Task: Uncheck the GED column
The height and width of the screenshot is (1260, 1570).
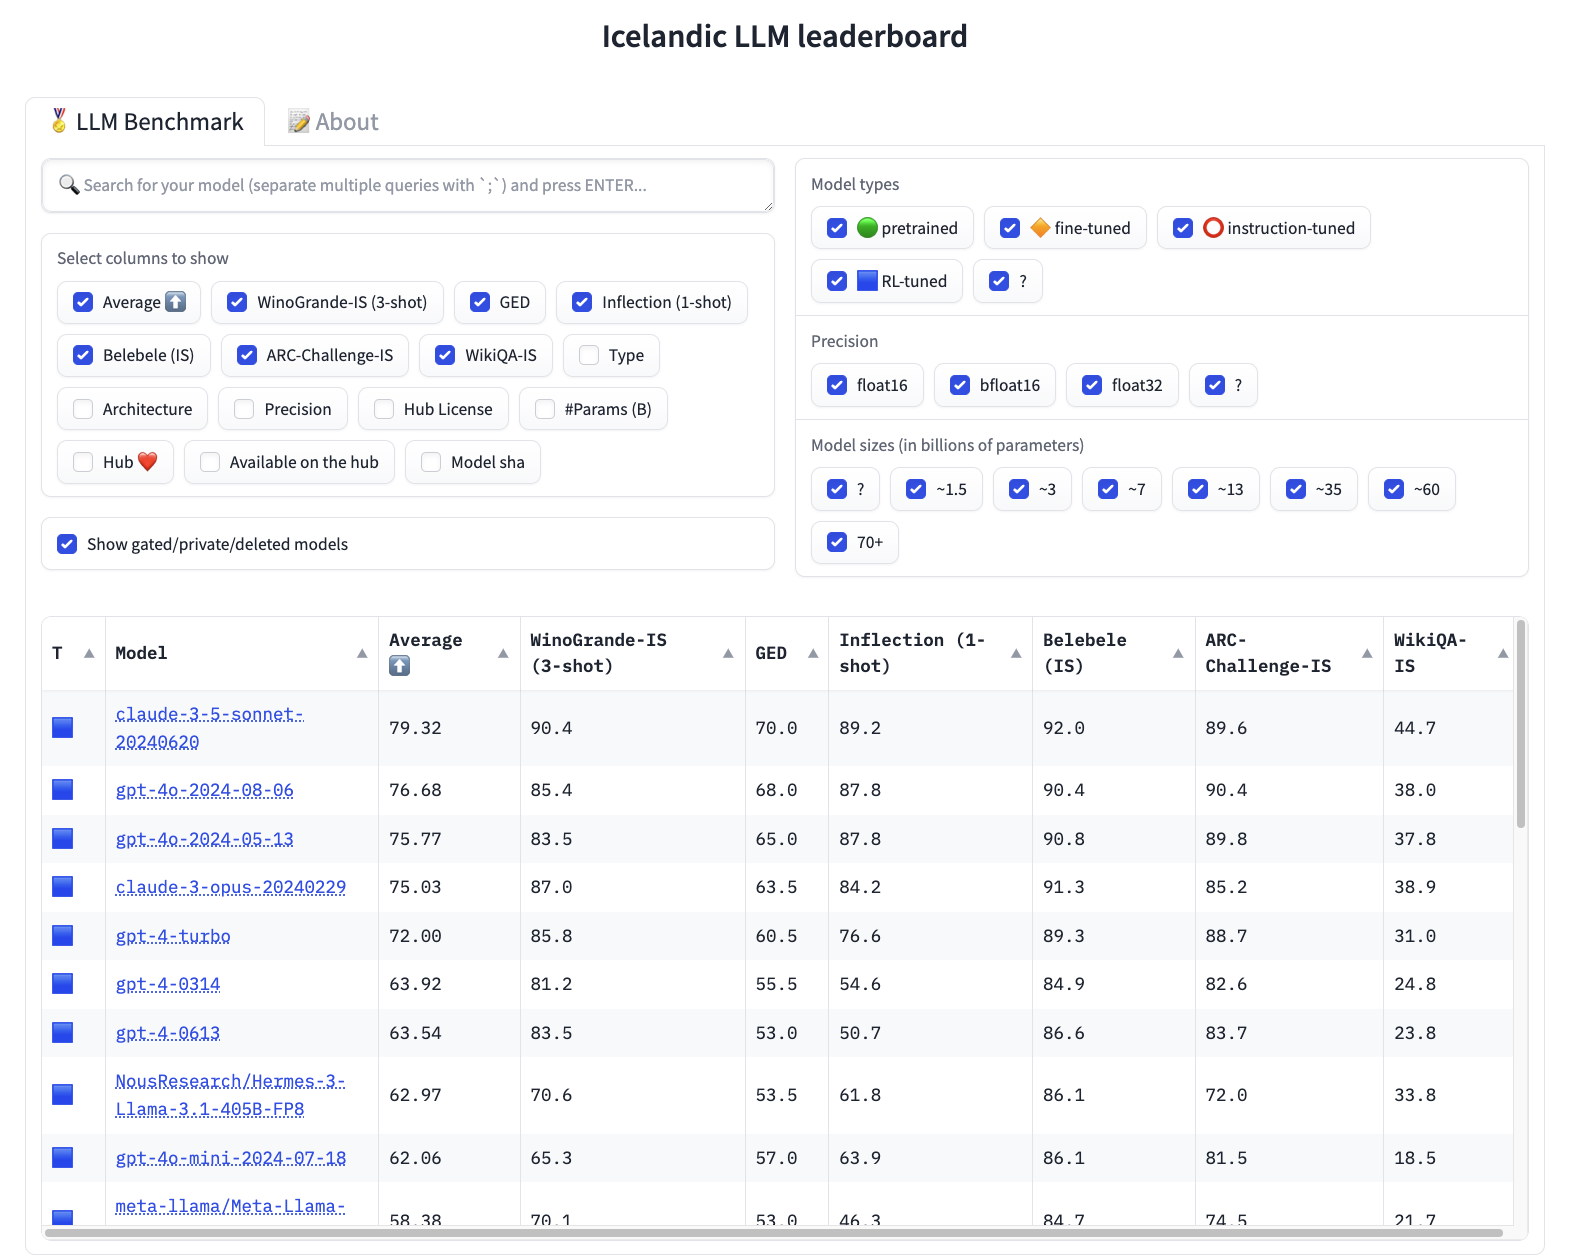Action: pyautogui.click(x=480, y=302)
